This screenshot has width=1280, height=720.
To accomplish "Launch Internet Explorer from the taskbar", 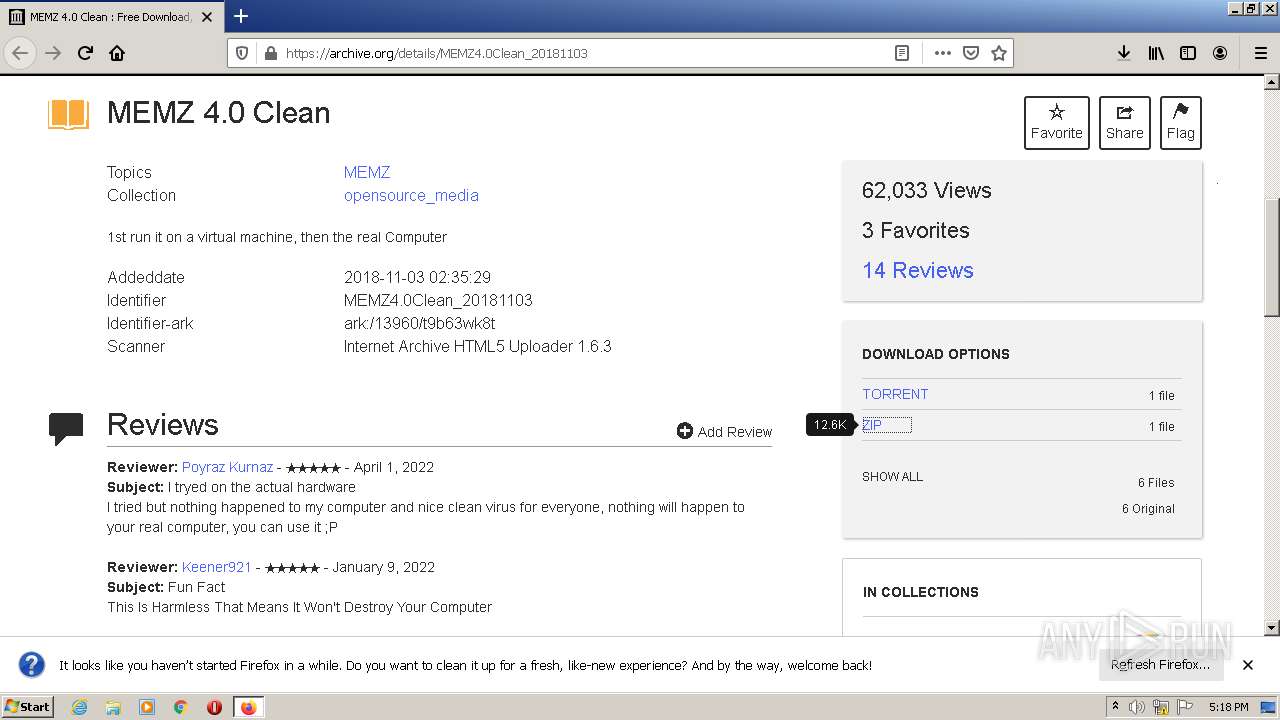I will (x=80, y=707).
